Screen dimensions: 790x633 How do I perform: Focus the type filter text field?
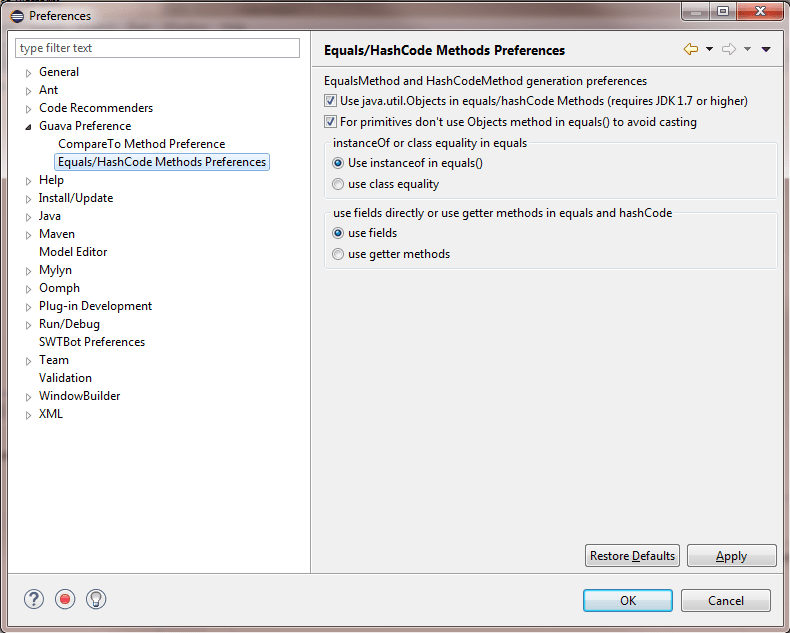(157, 48)
